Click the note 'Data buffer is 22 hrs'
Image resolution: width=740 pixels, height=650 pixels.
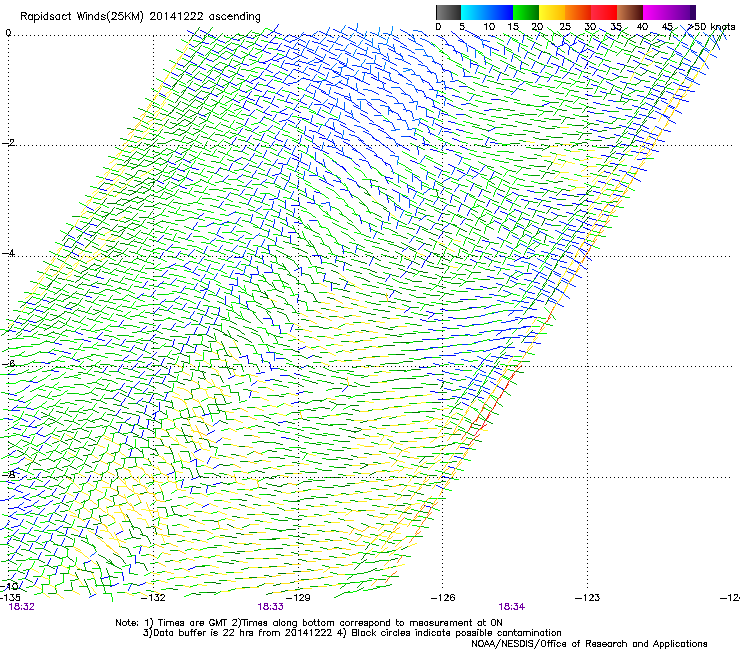[202, 633]
